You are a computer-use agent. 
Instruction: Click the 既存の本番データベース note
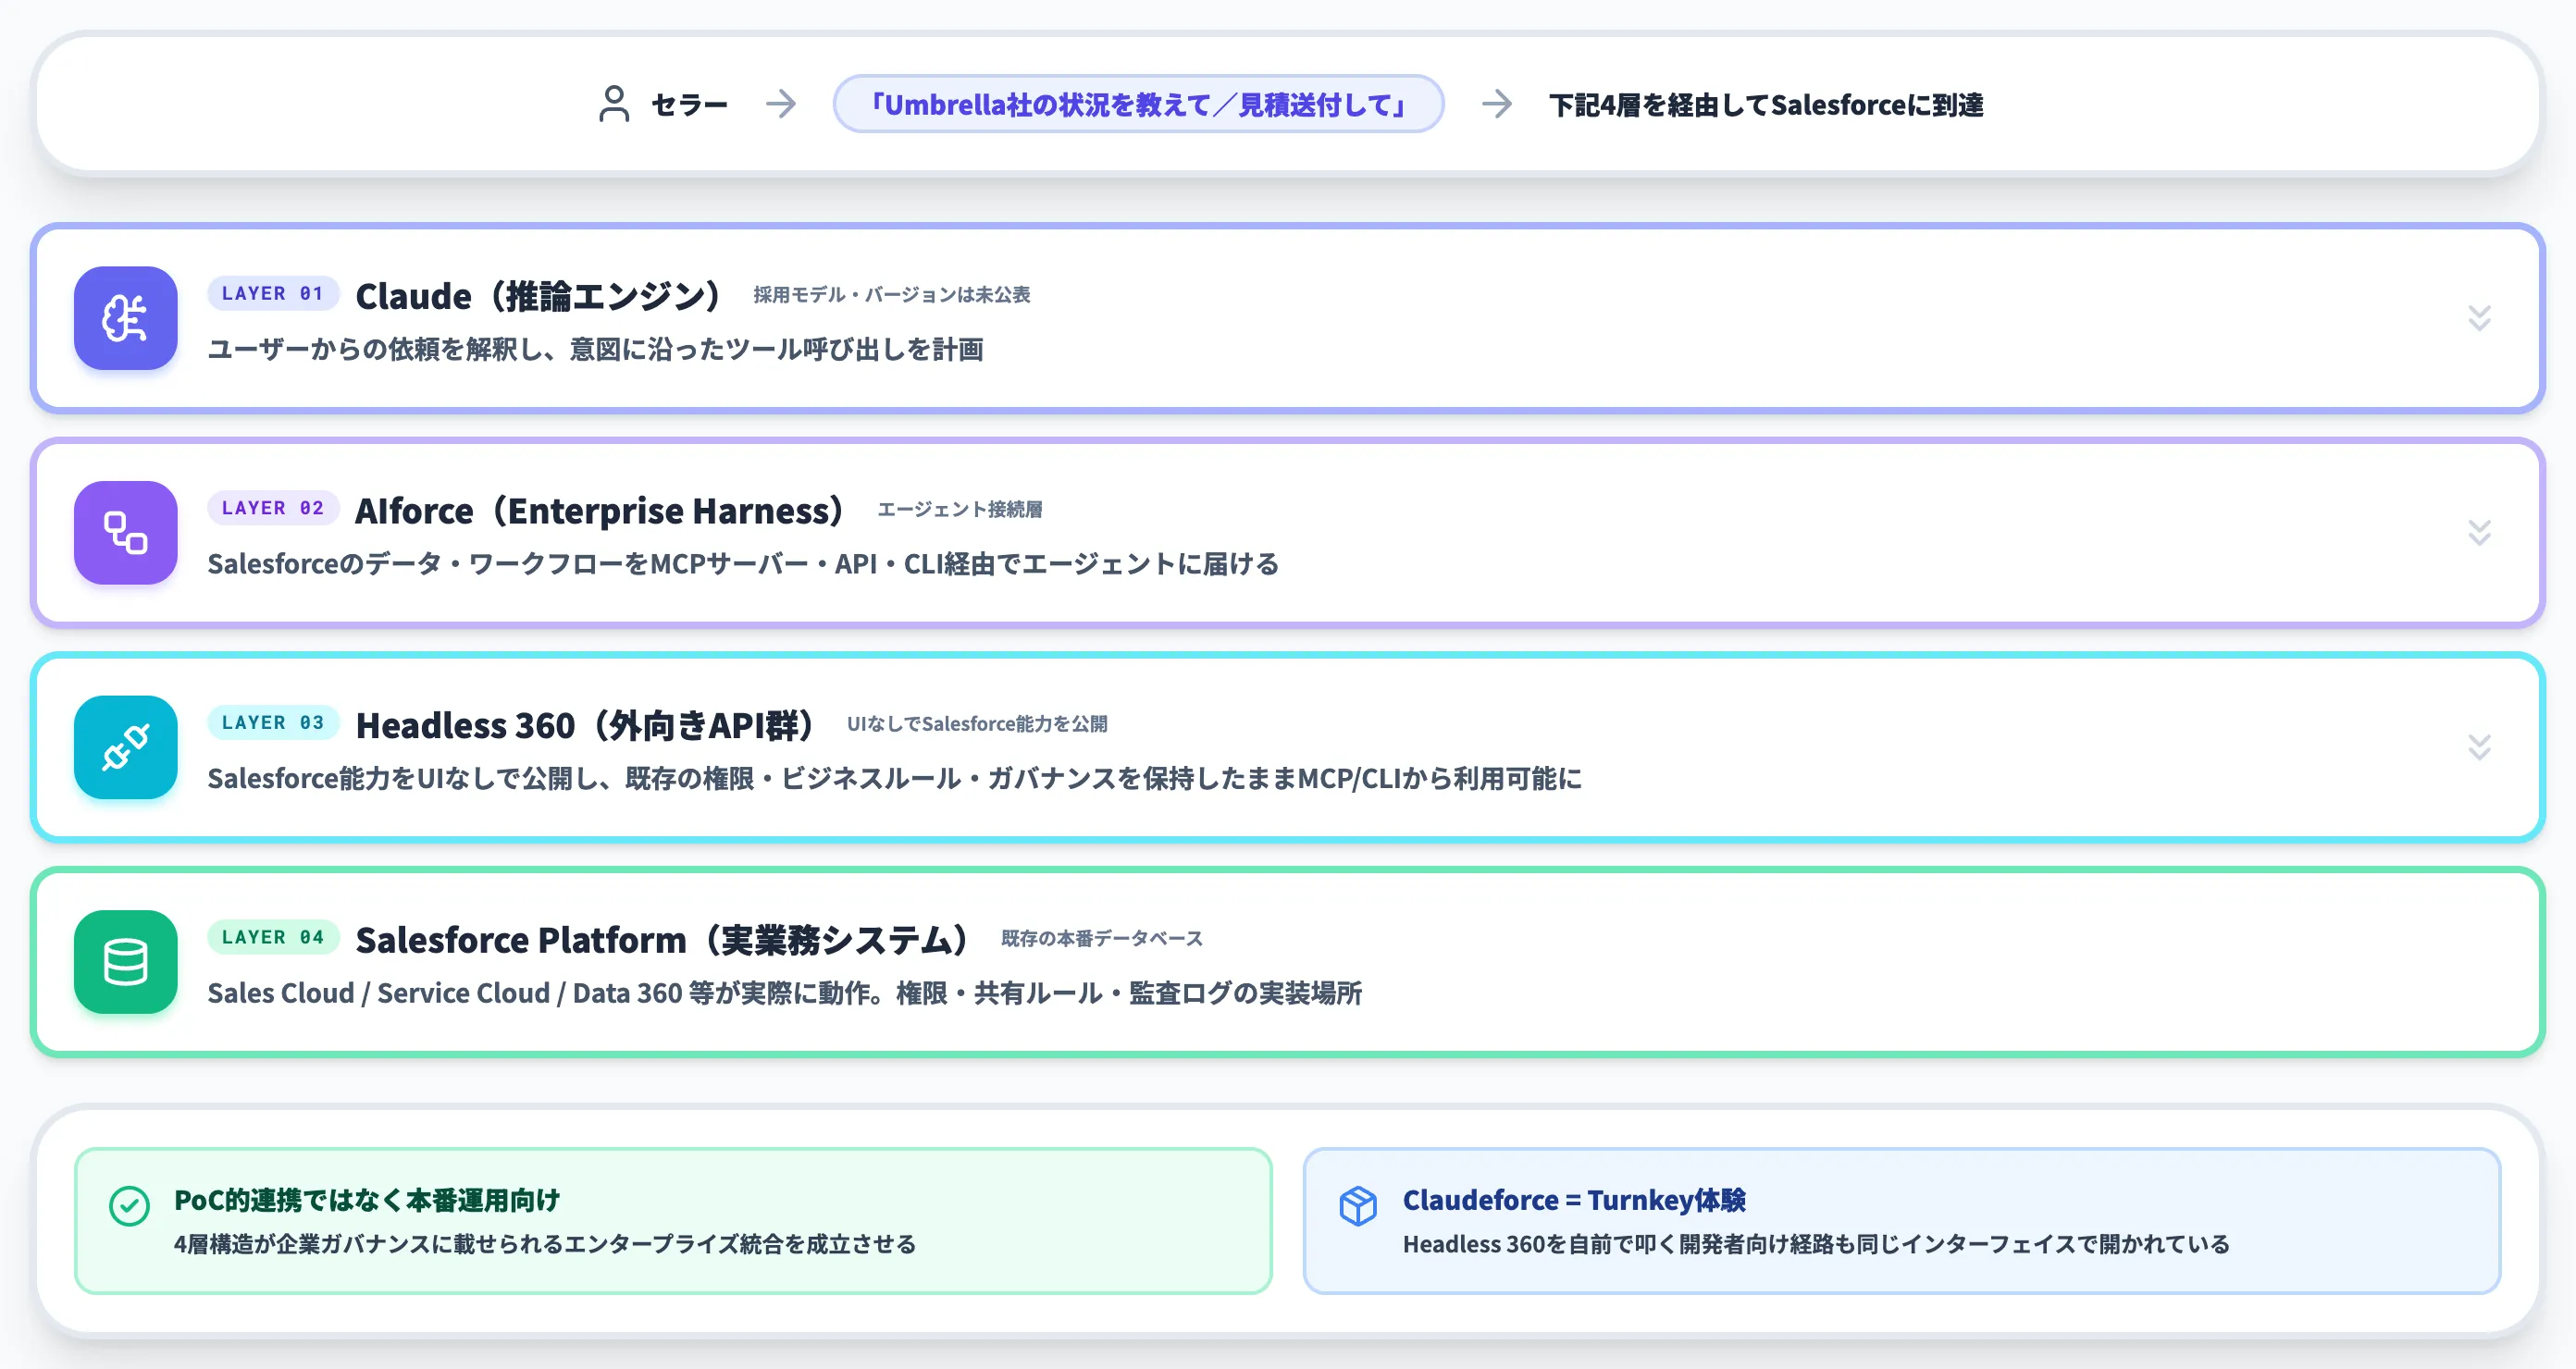(1102, 939)
